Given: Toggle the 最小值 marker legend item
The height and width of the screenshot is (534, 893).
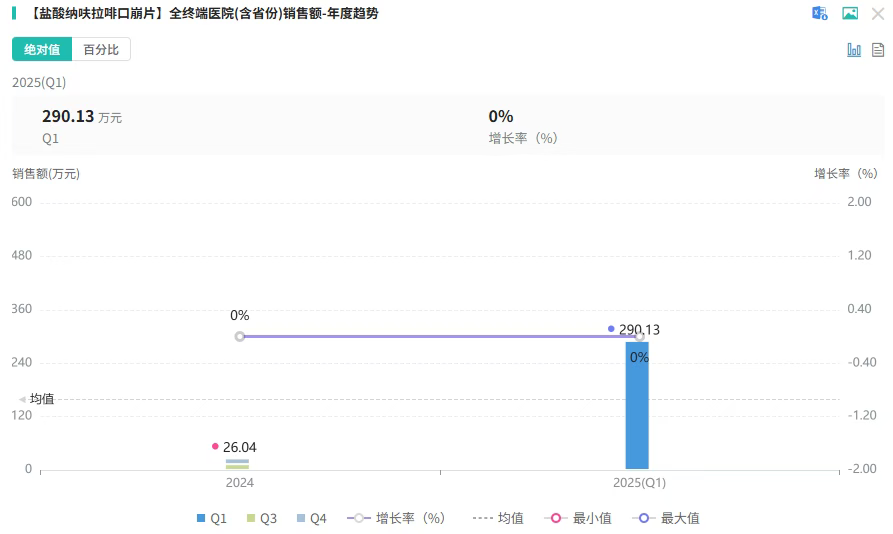Looking at the screenshot, I should click(578, 518).
